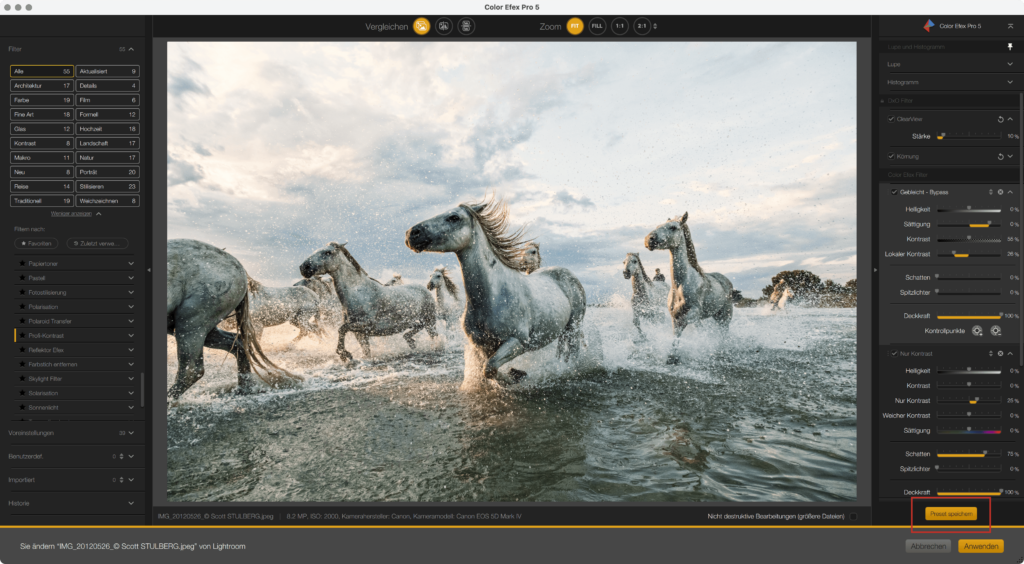Uncheck the Nur Kontrast filter
Viewport: 1024px width, 564px height.
pyautogui.click(x=894, y=354)
